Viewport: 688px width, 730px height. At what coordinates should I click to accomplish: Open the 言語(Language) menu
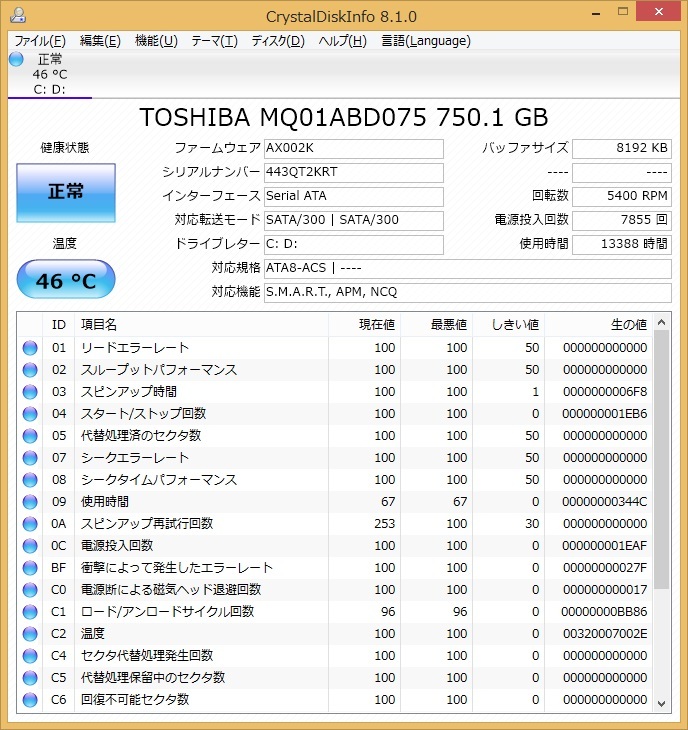coord(426,41)
